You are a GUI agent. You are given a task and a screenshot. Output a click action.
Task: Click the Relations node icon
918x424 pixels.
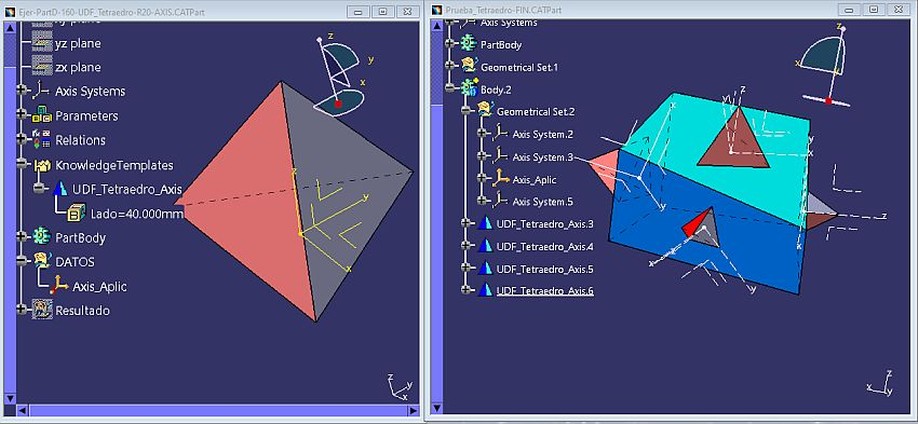(x=41, y=140)
